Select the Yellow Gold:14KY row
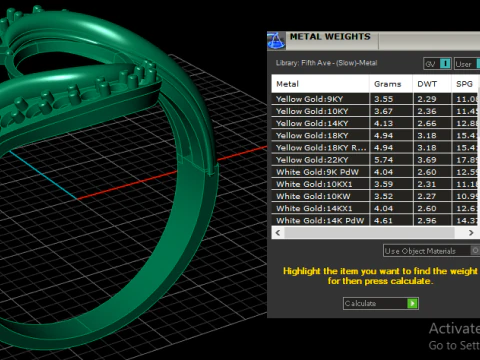This screenshot has height=360, width=480. click(x=376, y=123)
